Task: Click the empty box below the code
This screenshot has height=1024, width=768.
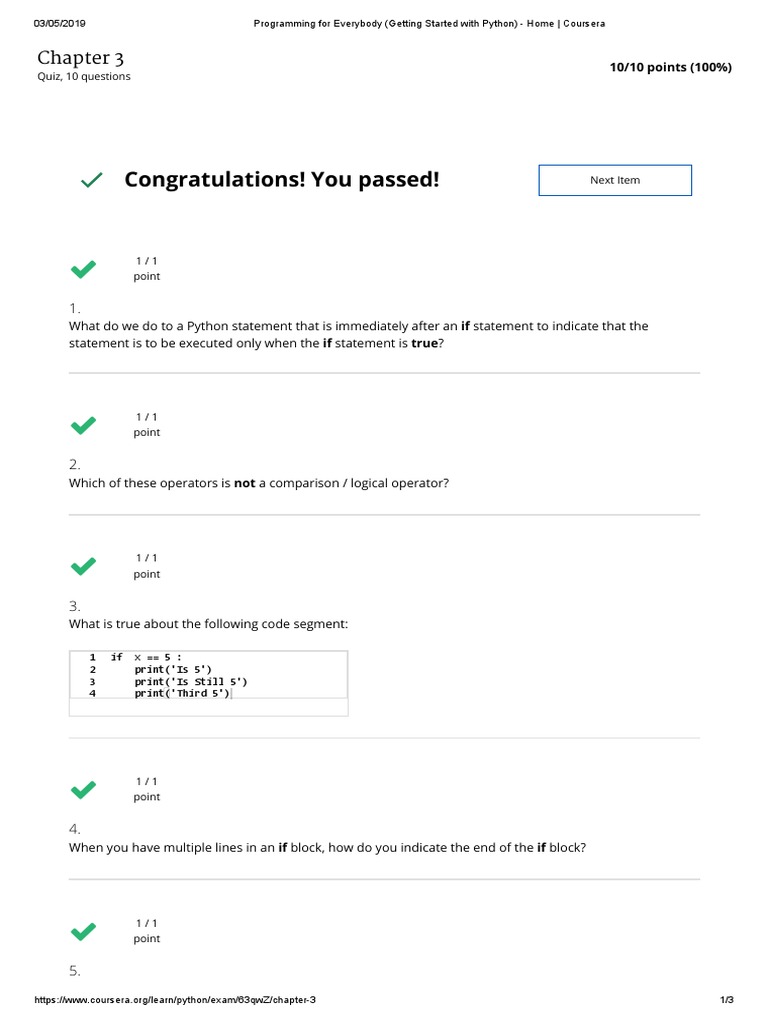Action: coord(208,708)
